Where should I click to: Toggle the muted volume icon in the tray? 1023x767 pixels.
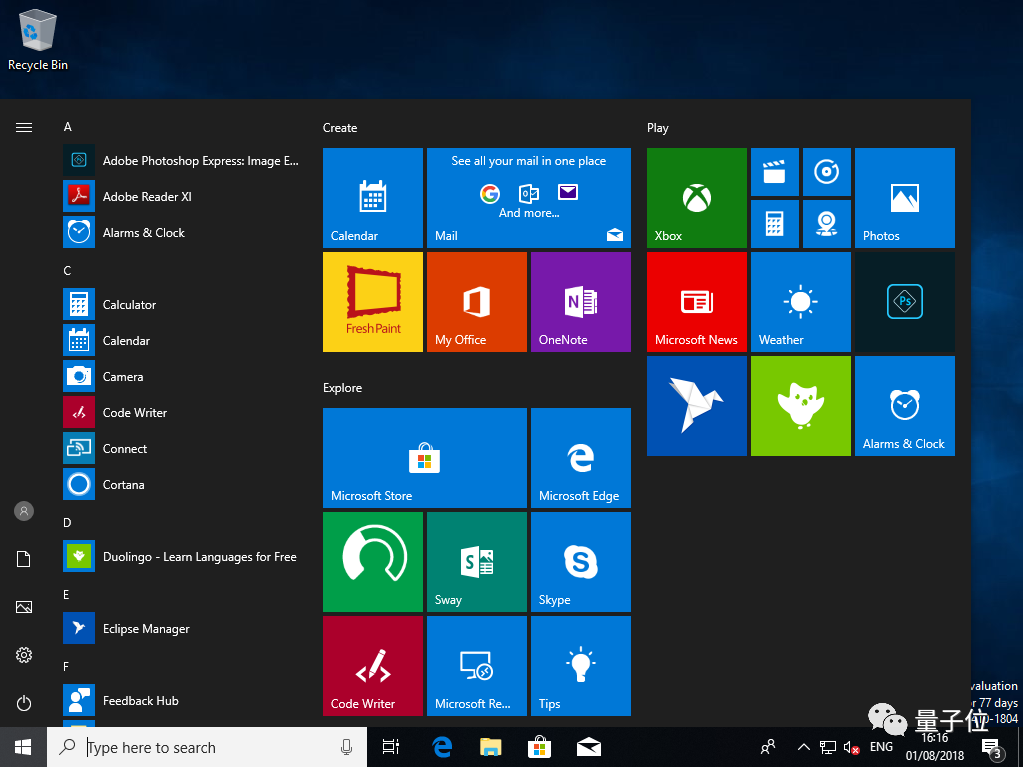[x=852, y=747]
